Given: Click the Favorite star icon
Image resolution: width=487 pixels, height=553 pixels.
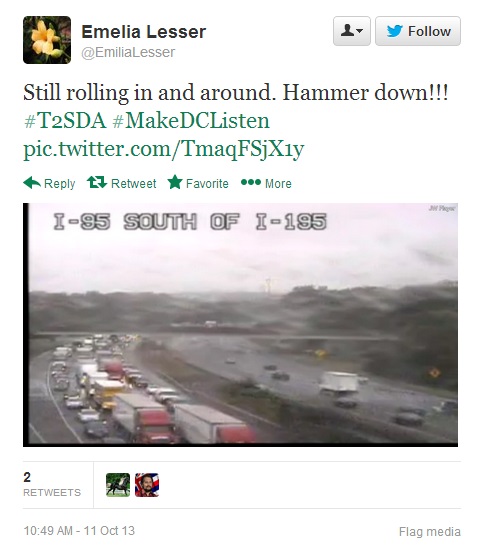Looking at the screenshot, I should [x=175, y=182].
